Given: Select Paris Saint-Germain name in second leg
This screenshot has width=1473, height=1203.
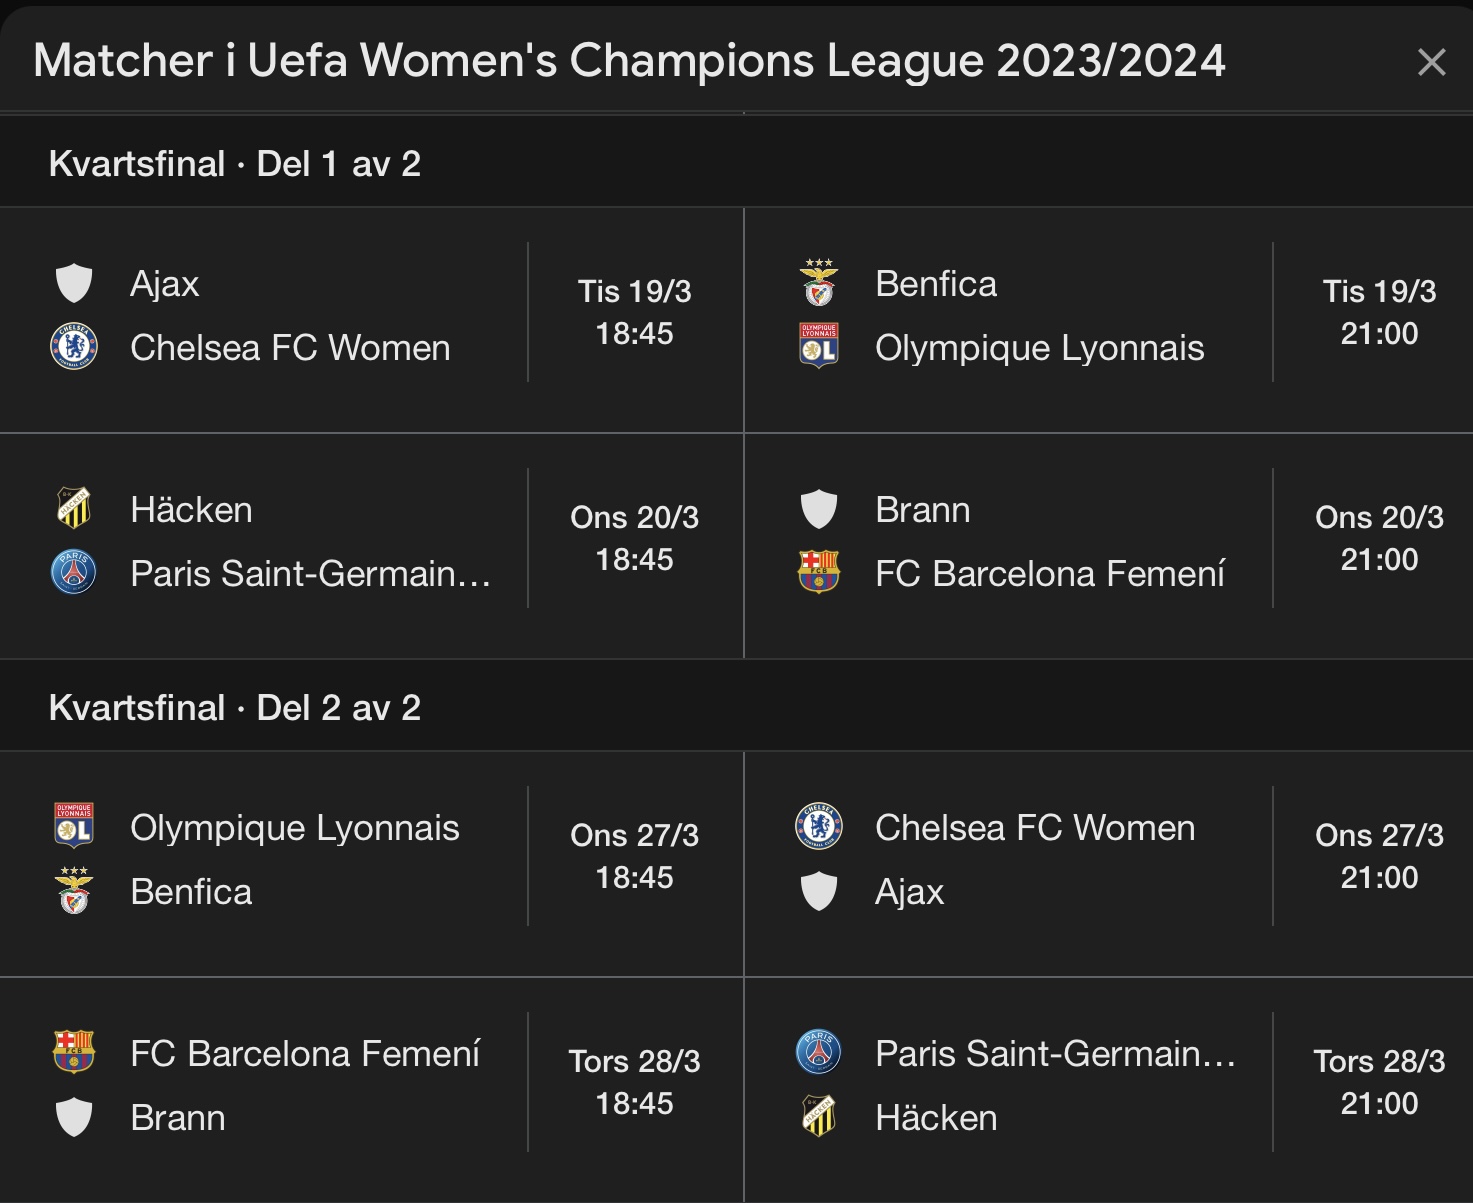Looking at the screenshot, I should (1054, 1054).
